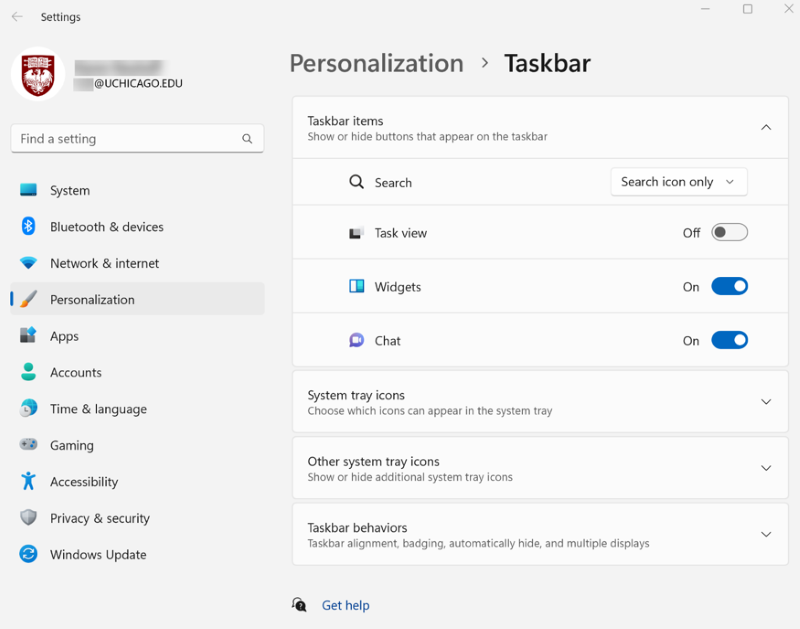Click the Network & internet icon

(27, 263)
